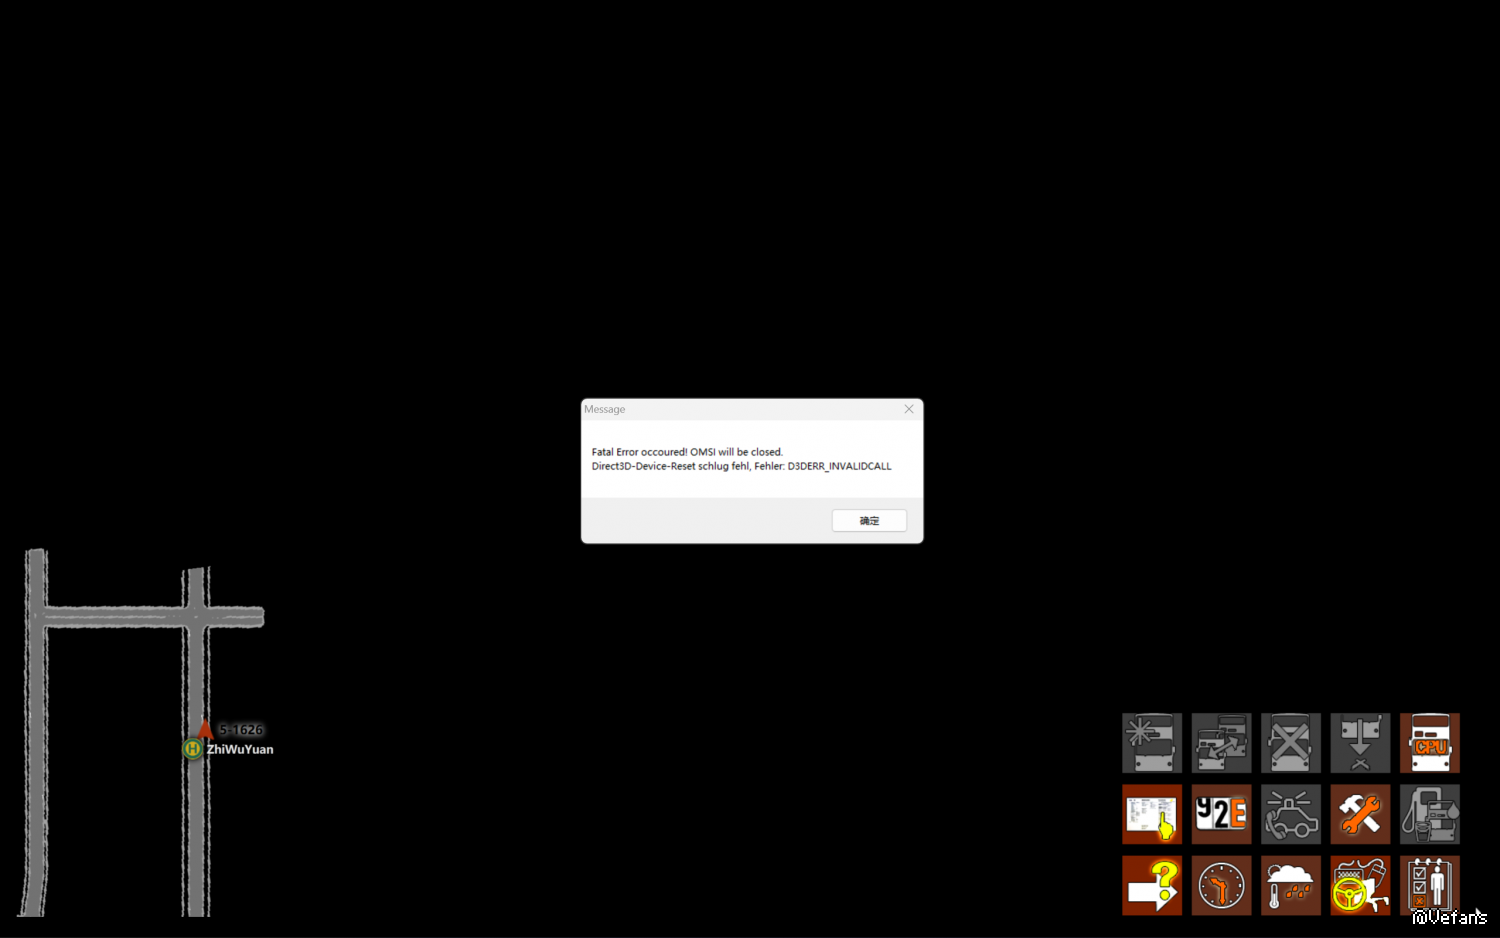1500x938 pixels.
Task: Click the ZhiWuYuan stop label
Action: pos(240,749)
